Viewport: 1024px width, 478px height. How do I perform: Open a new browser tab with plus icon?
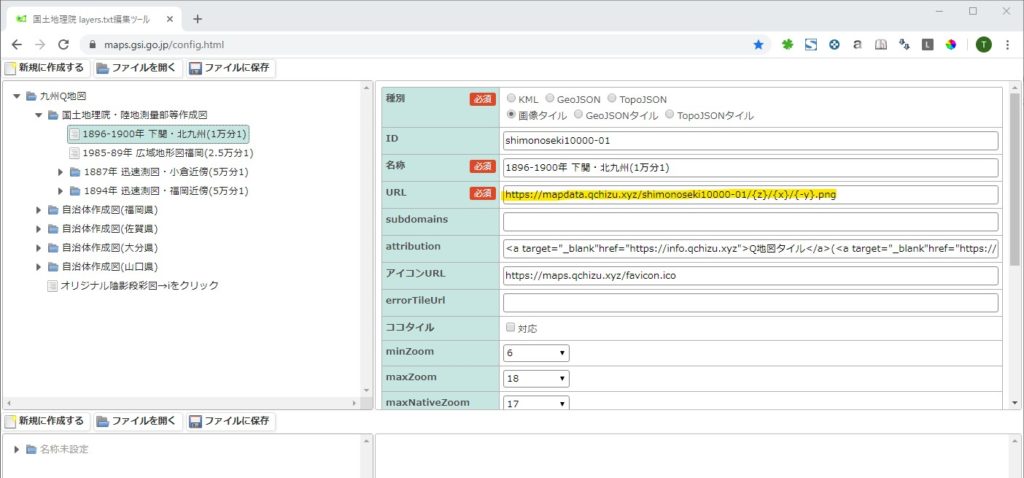[x=197, y=19]
